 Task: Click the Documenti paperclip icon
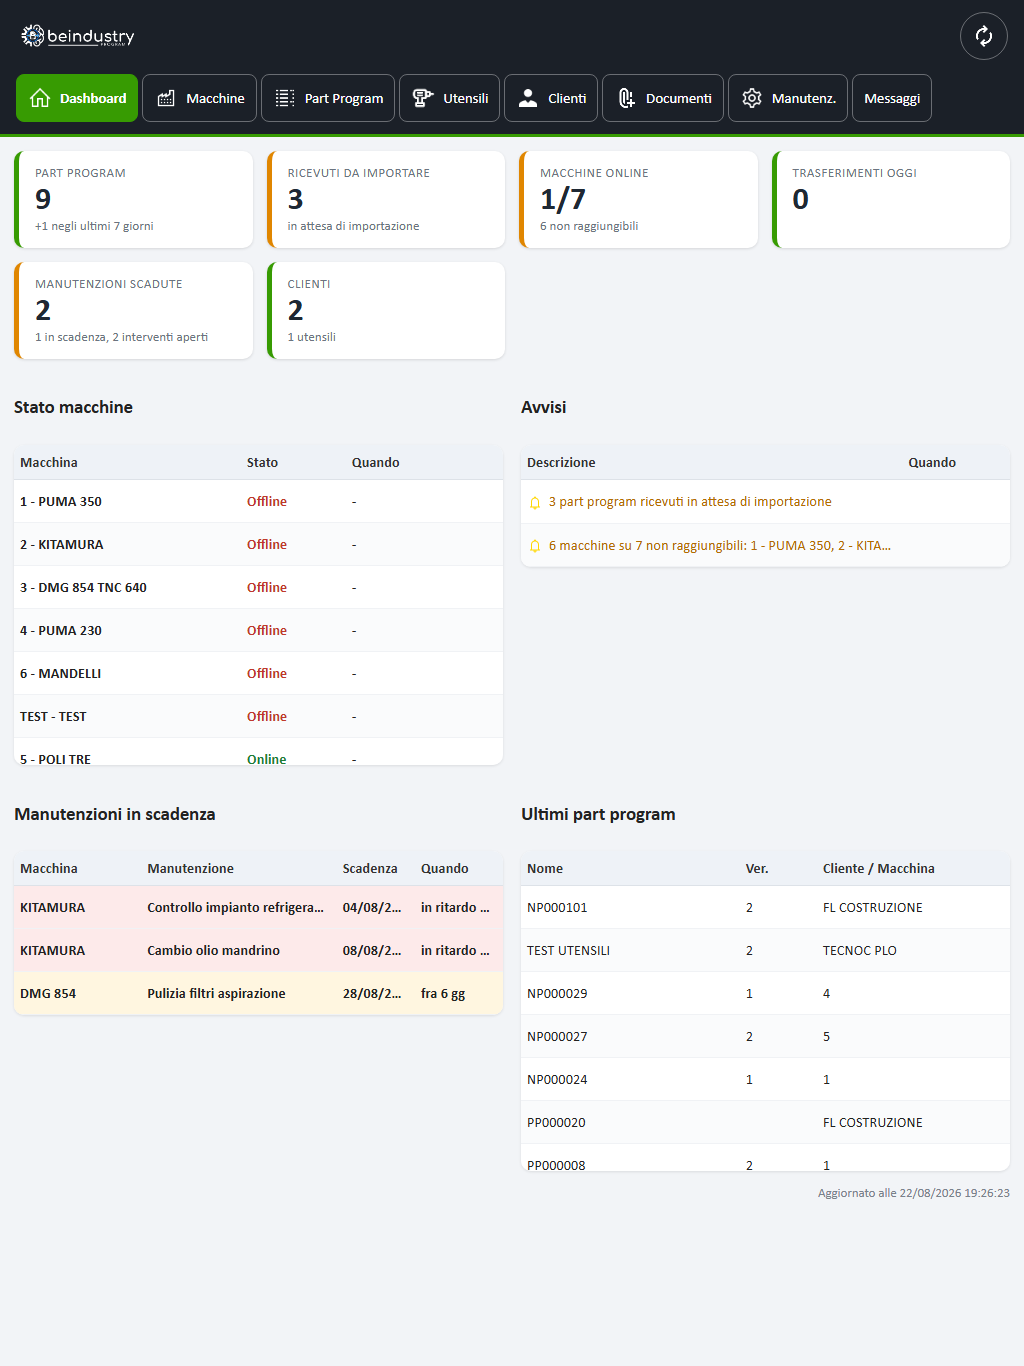(626, 98)
